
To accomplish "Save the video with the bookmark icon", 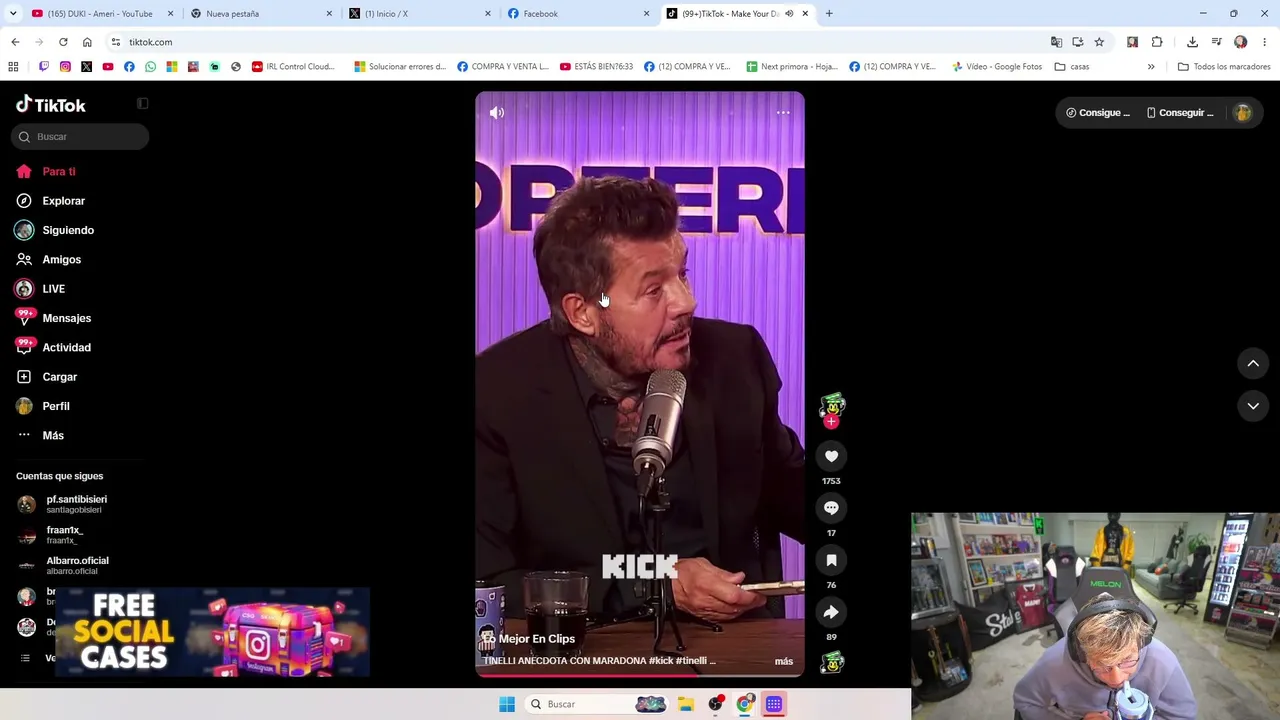I will click(831, 560).
